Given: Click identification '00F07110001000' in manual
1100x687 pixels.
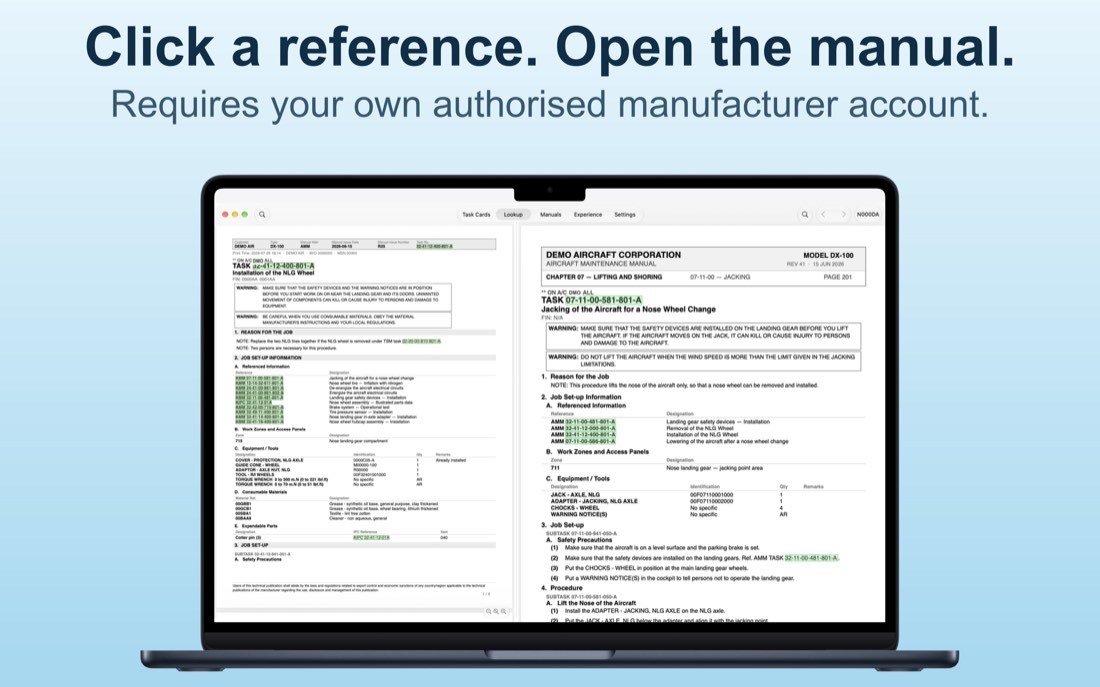Looking at the screenshot, I should click(711, 495).
